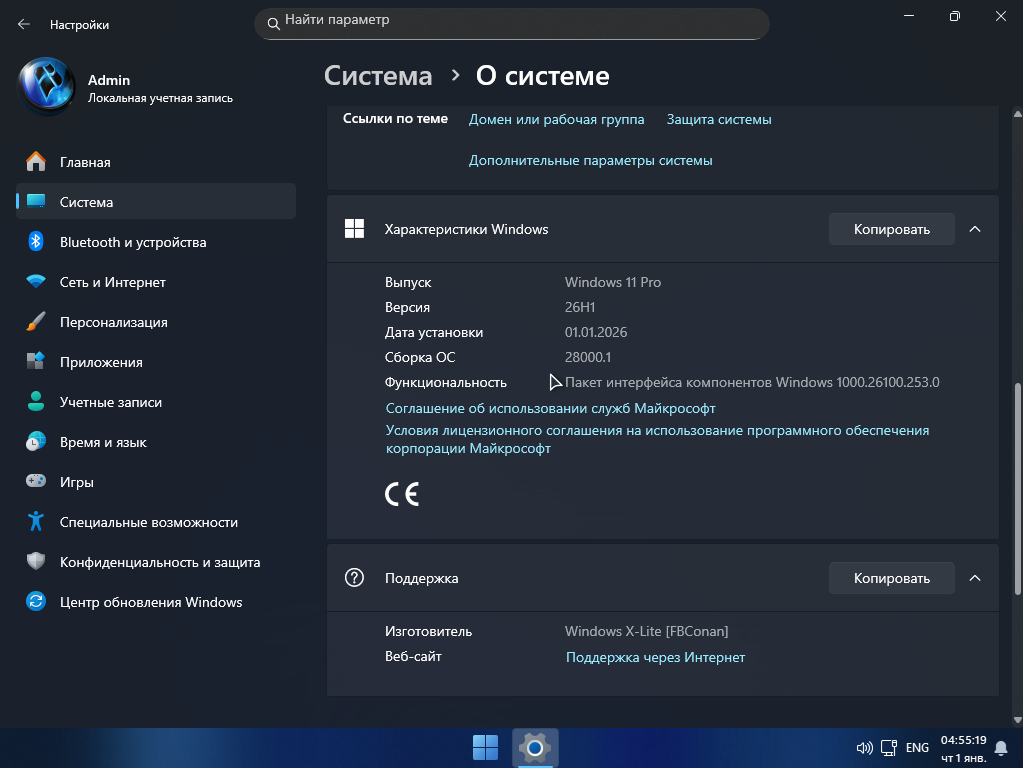Open Специальные возможности in the sidebar
This screenshot has width=1023, height=768.
(x=156, y=522)
